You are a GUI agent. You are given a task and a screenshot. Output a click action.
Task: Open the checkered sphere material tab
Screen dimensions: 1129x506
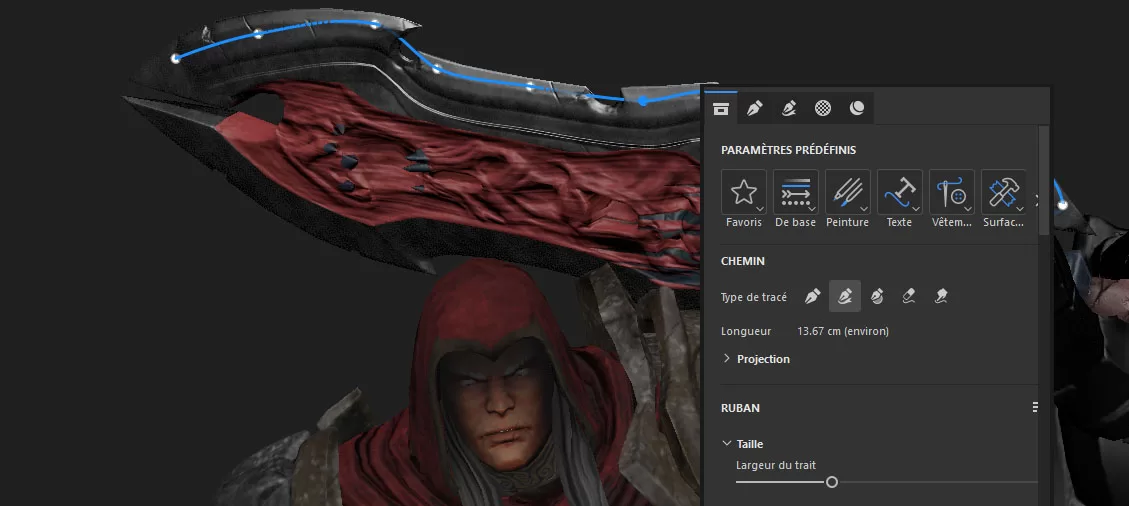tap(823, 108)
